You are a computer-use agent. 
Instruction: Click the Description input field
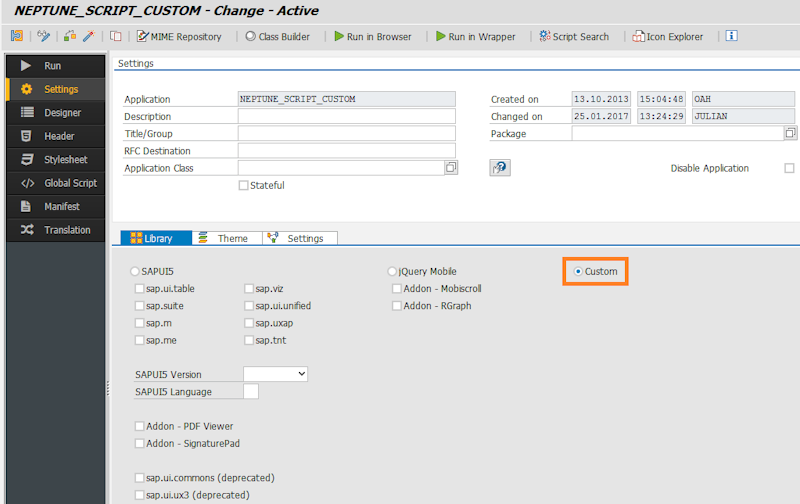(x=346, y=116)
